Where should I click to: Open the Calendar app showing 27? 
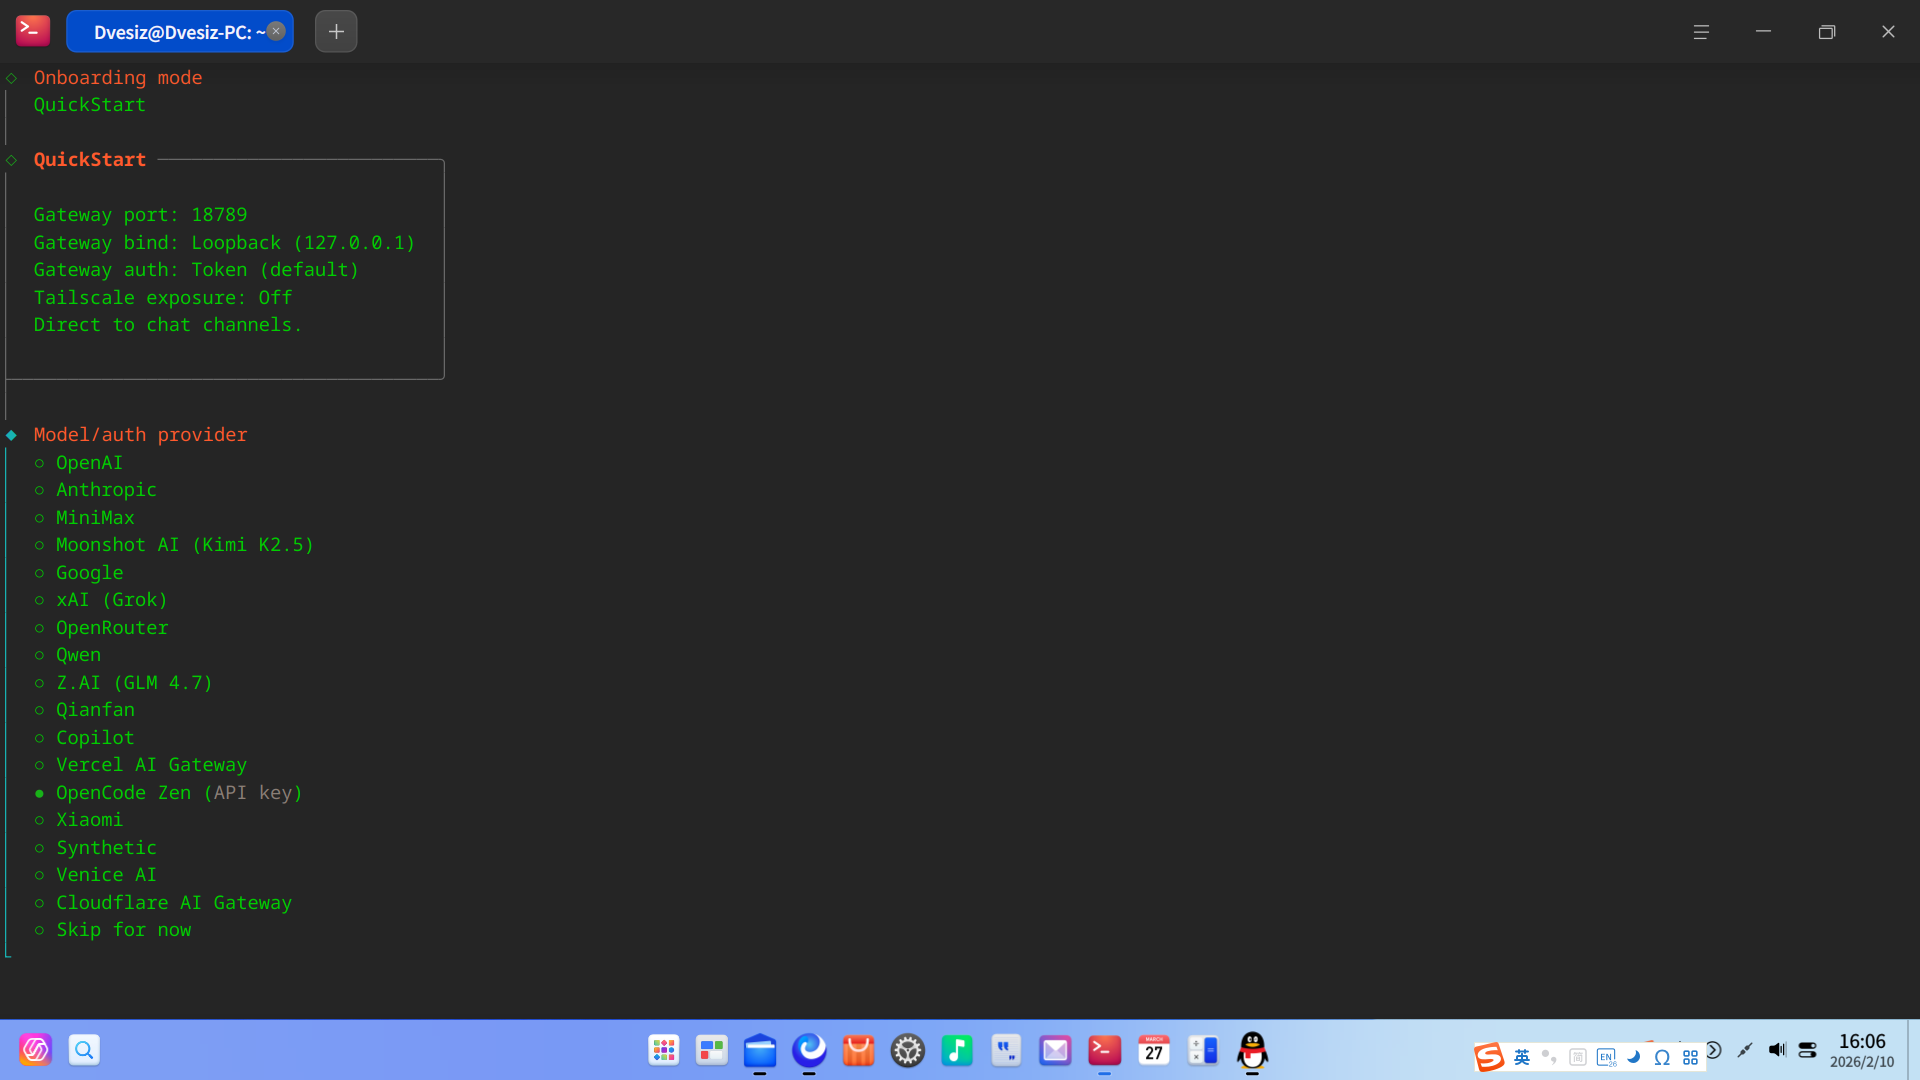click(x=1153, y=1050)
